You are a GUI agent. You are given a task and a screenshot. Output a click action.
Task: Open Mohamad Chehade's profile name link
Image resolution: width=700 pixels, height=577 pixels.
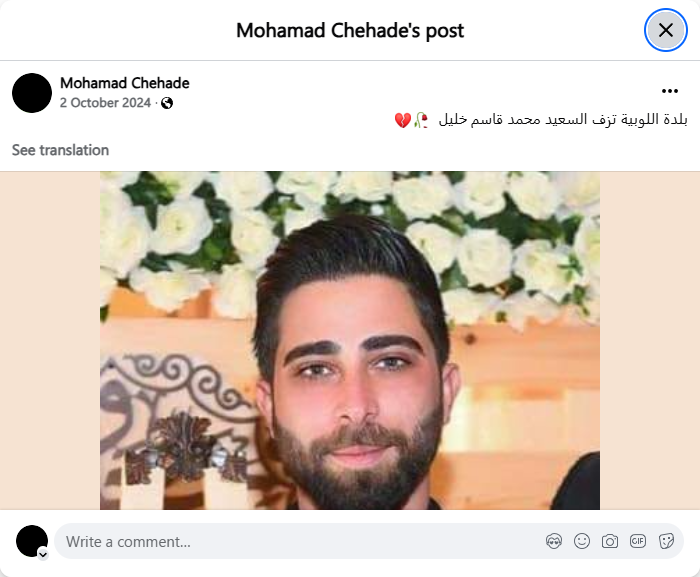[x=125, y=83]
